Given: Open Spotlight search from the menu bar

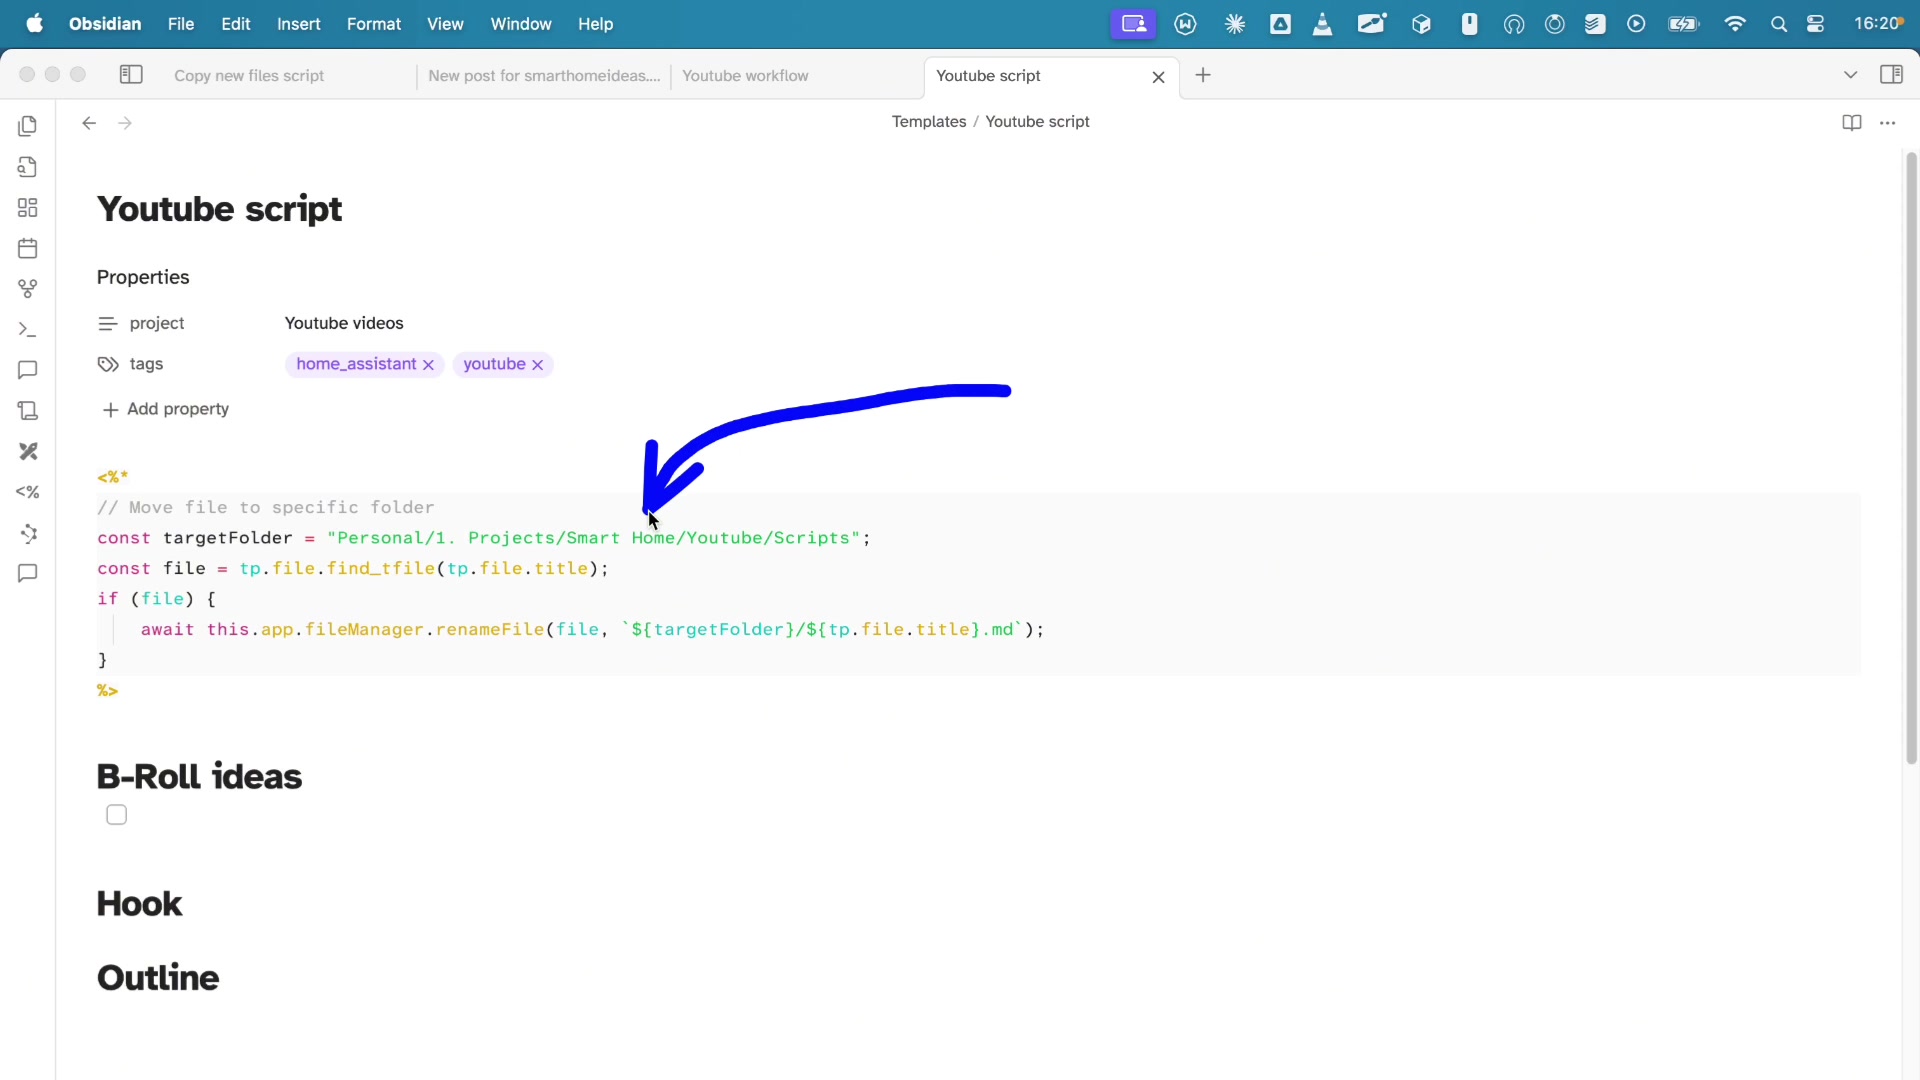Looking at the screenshot, I should pyautogui.click(x=1779, y=23).
